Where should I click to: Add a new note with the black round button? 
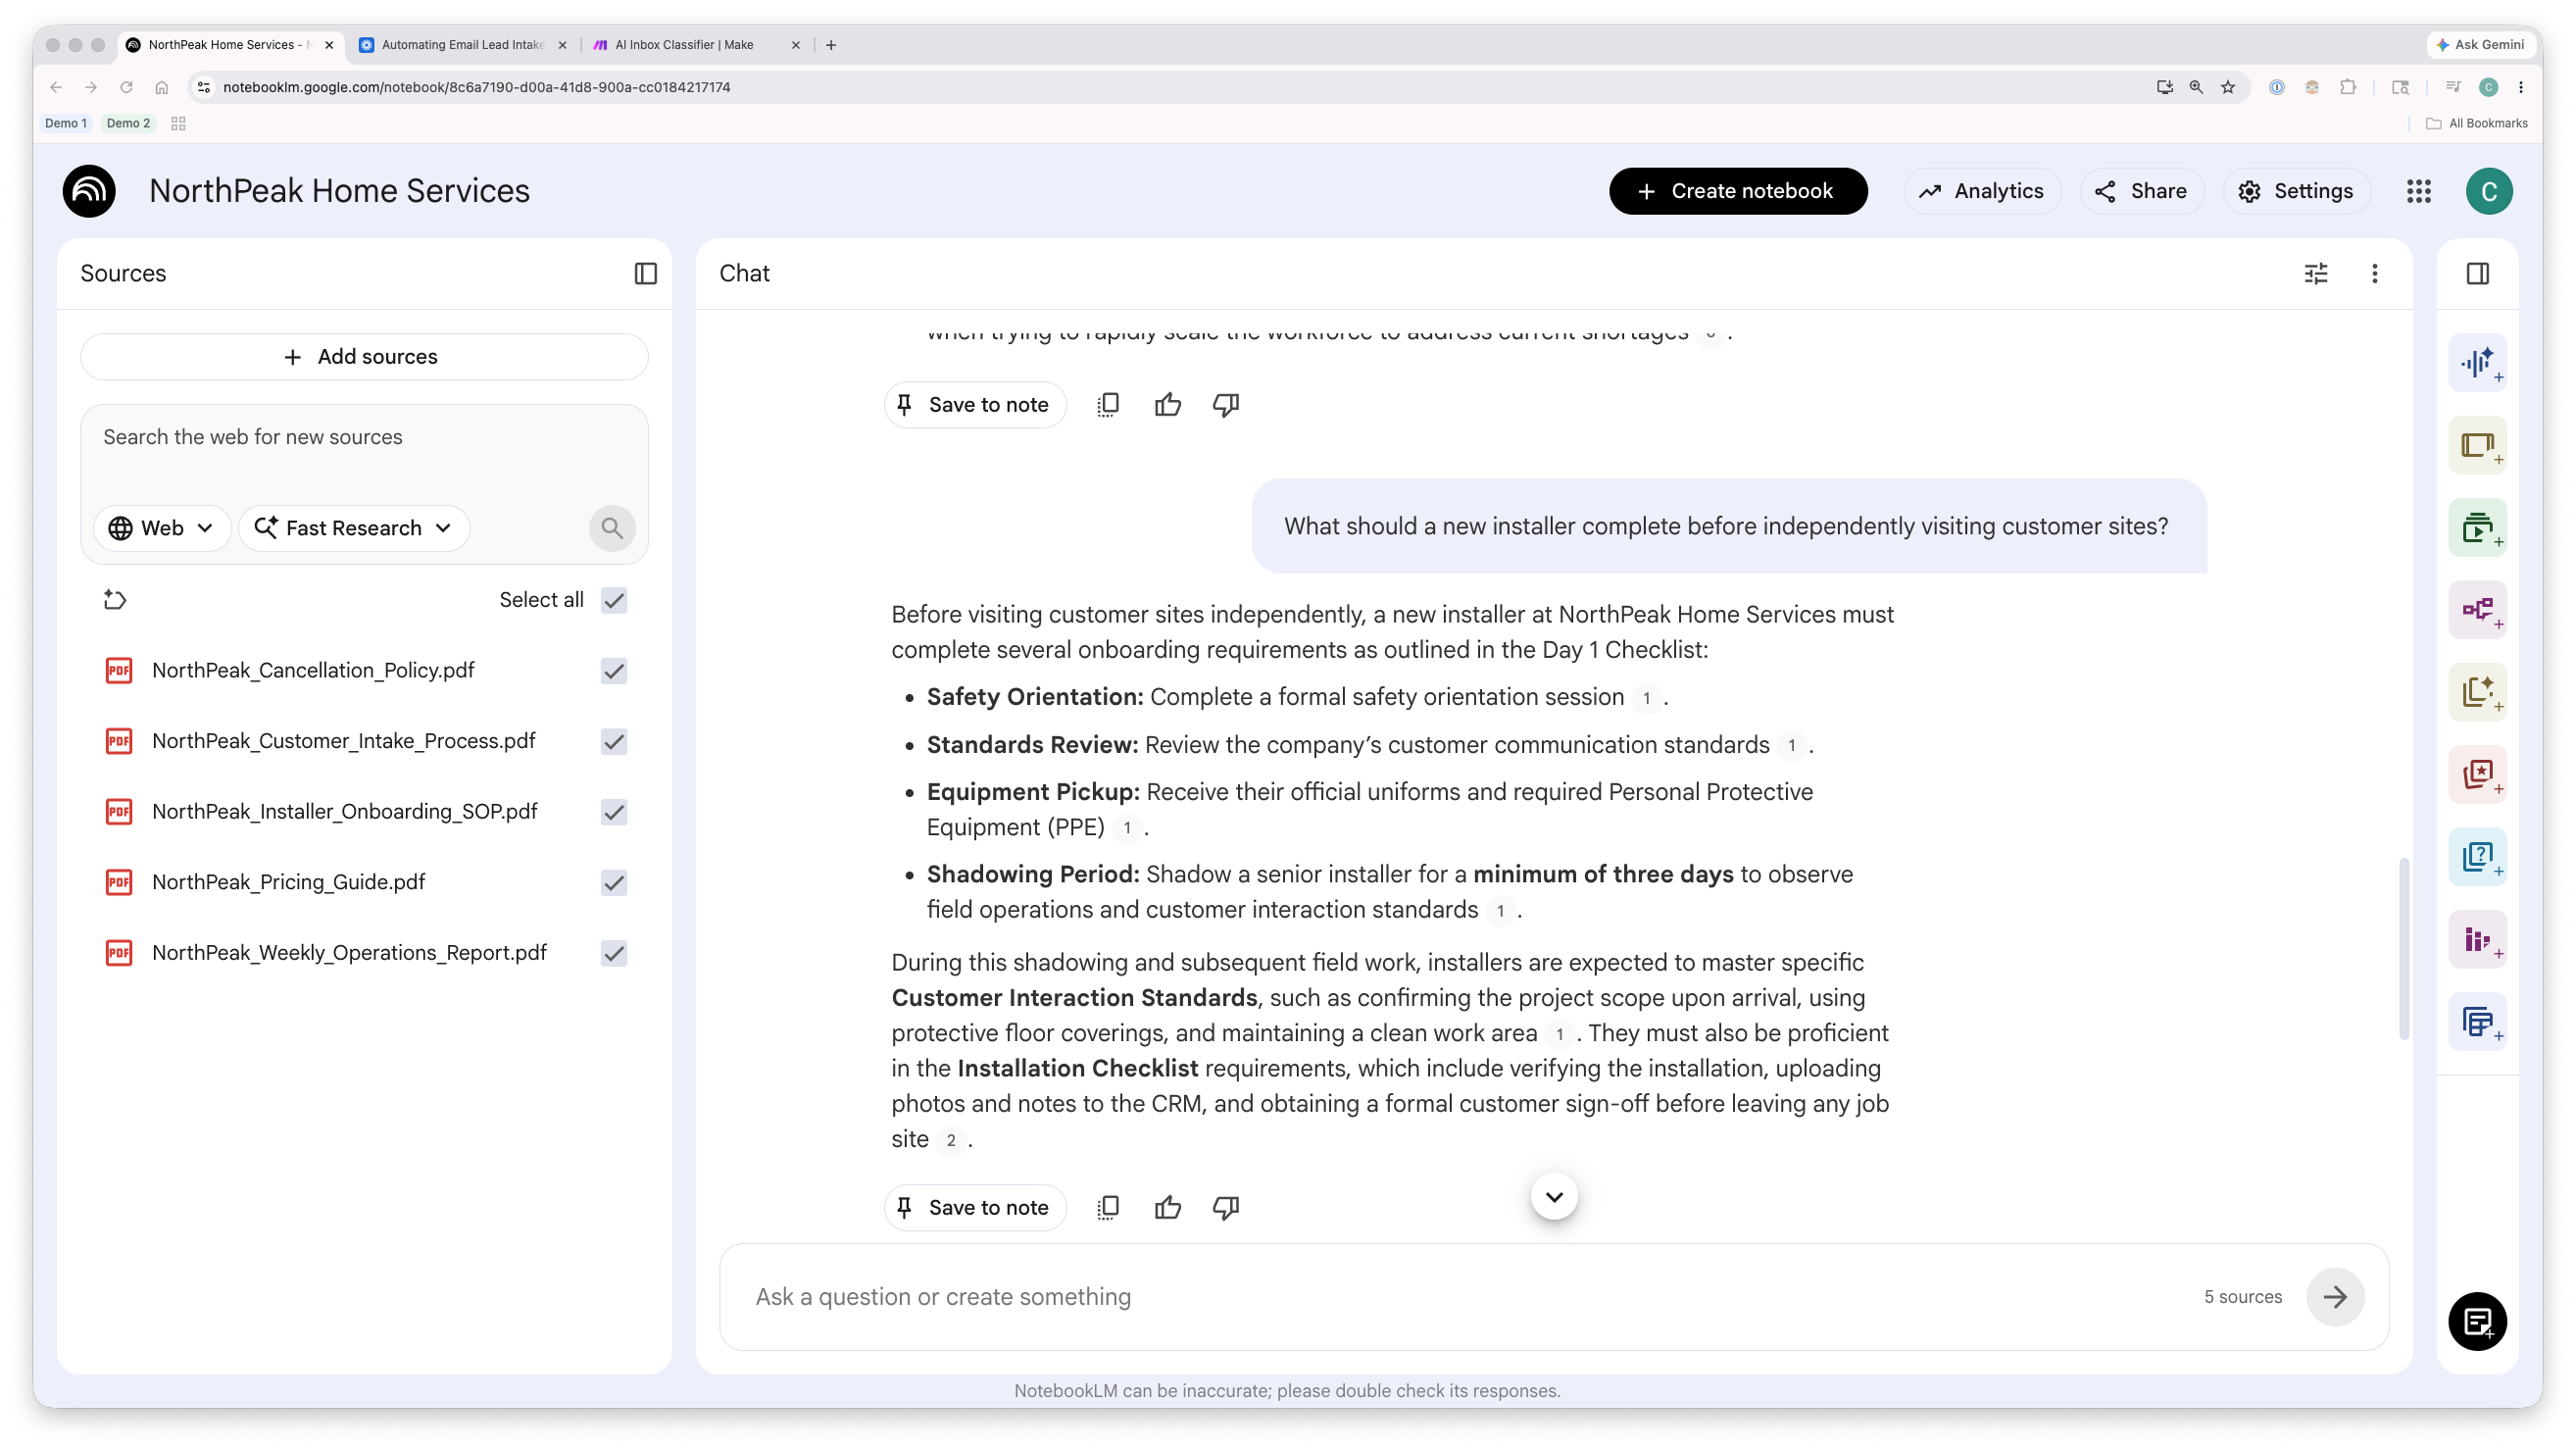click(2478, 1322)
